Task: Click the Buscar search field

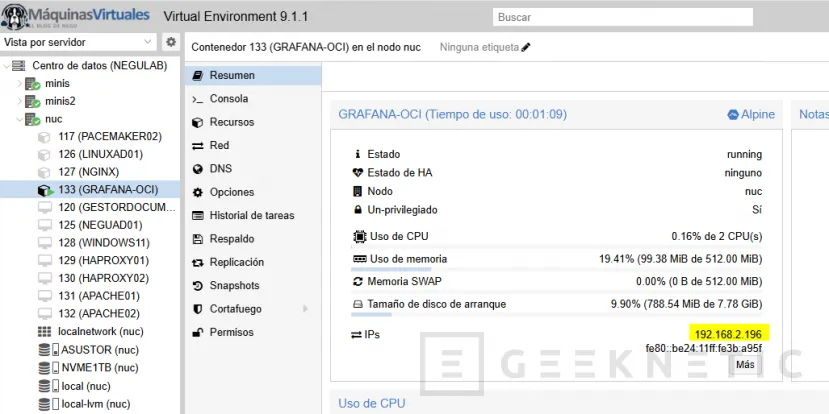Action: [x=623, y=17]
